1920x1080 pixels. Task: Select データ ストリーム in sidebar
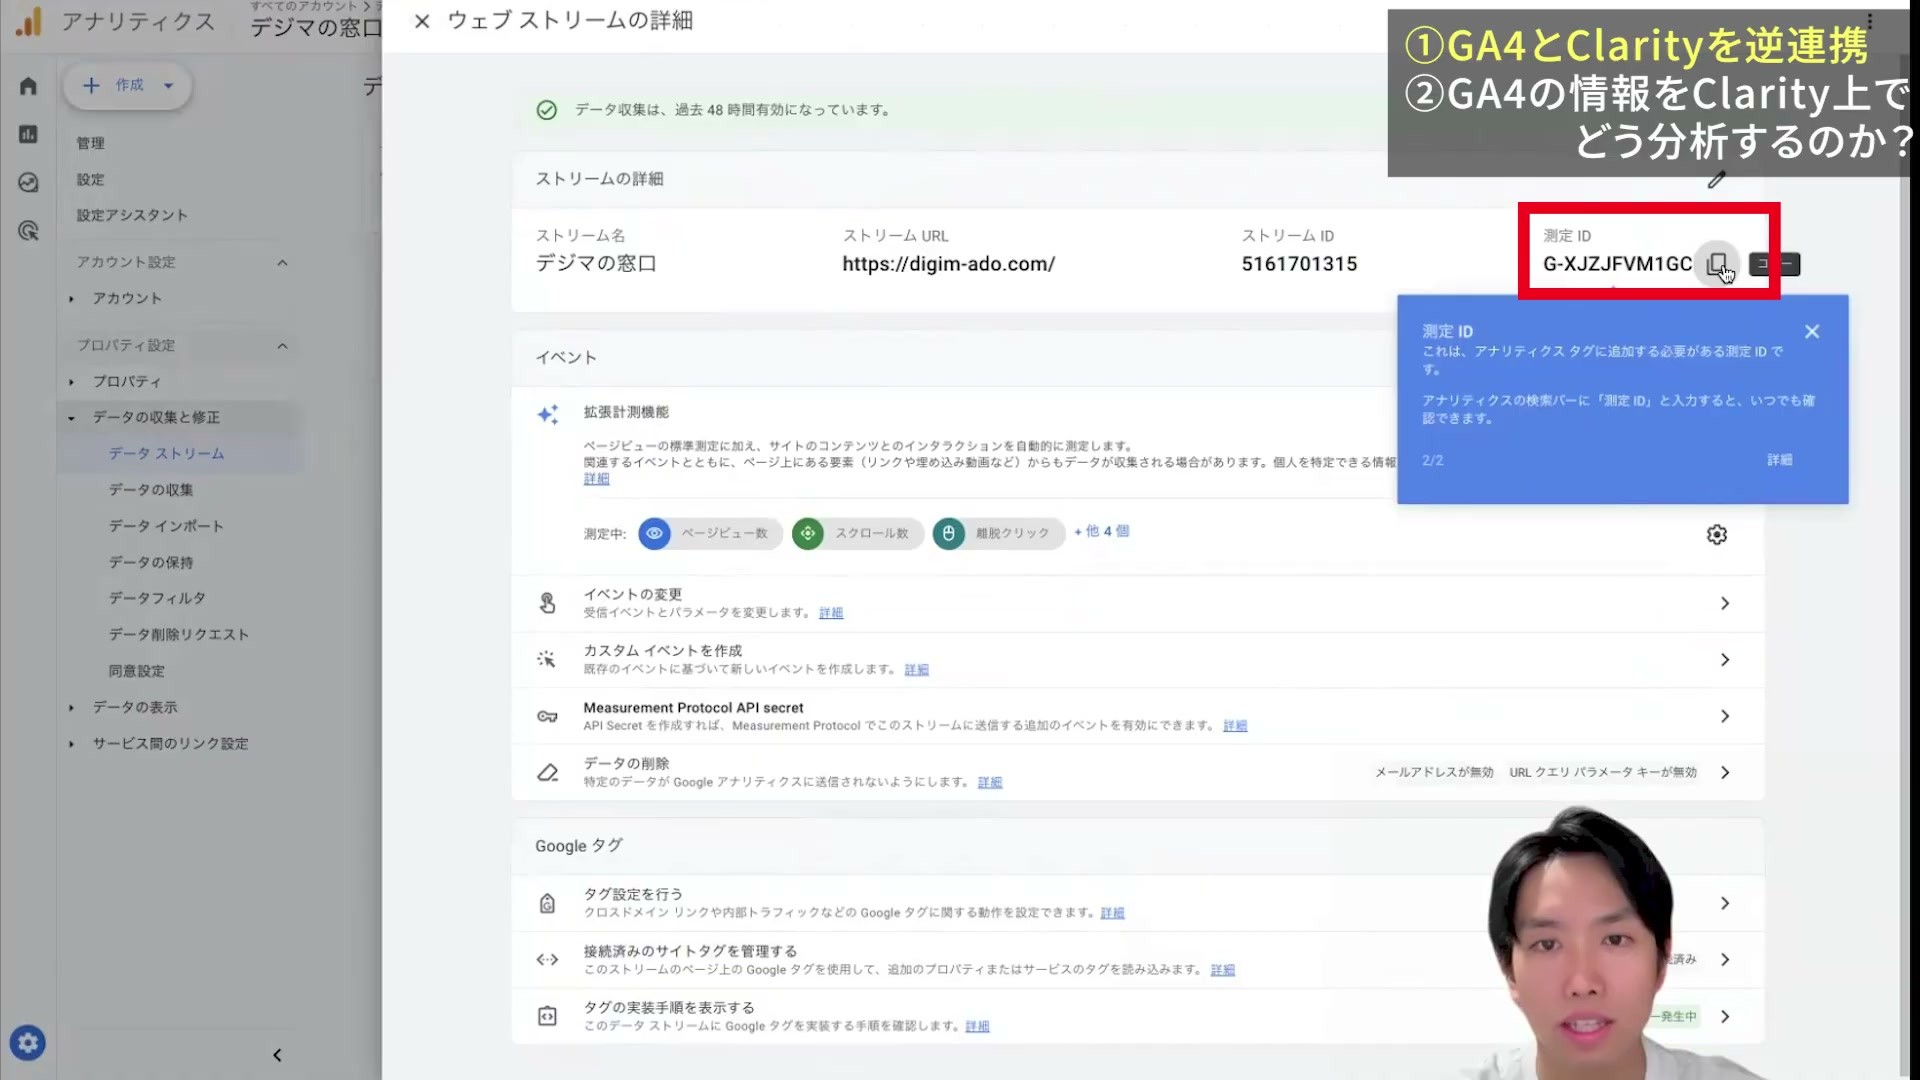167,453
